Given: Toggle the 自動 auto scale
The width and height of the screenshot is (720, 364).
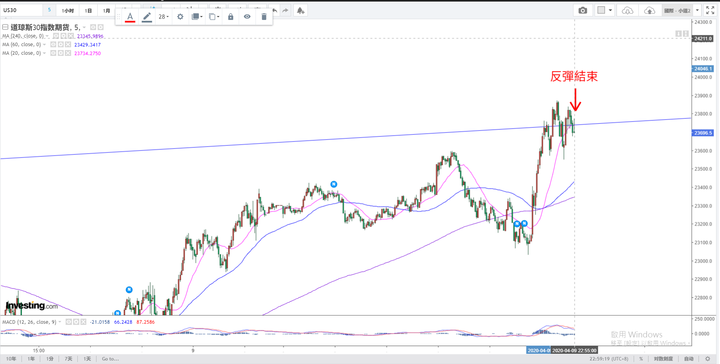Looking at the screenshot, I should (x=688, y=358).
